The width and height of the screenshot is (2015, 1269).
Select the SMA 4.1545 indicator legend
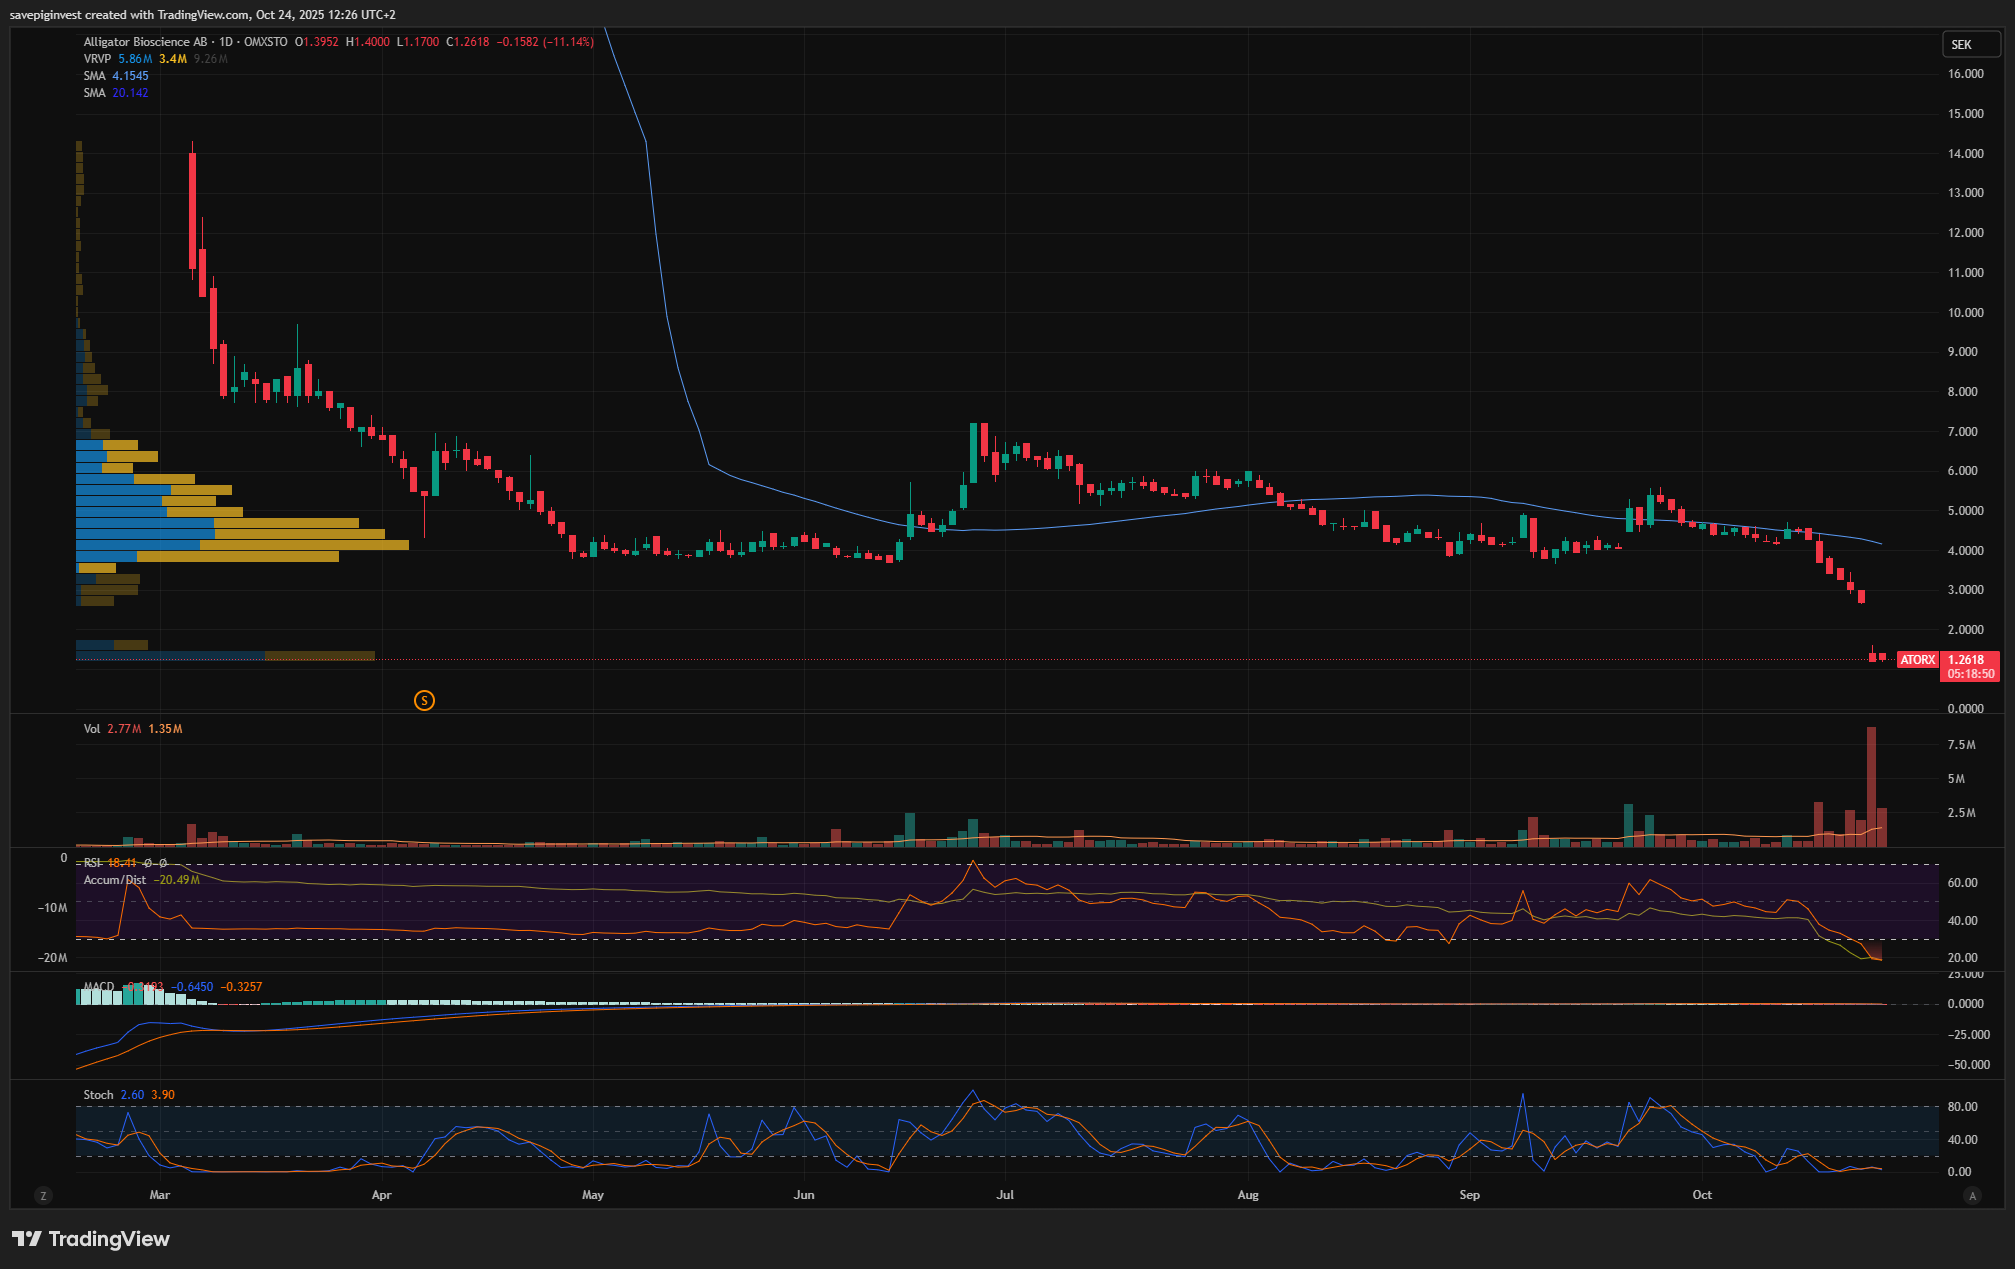95,76
